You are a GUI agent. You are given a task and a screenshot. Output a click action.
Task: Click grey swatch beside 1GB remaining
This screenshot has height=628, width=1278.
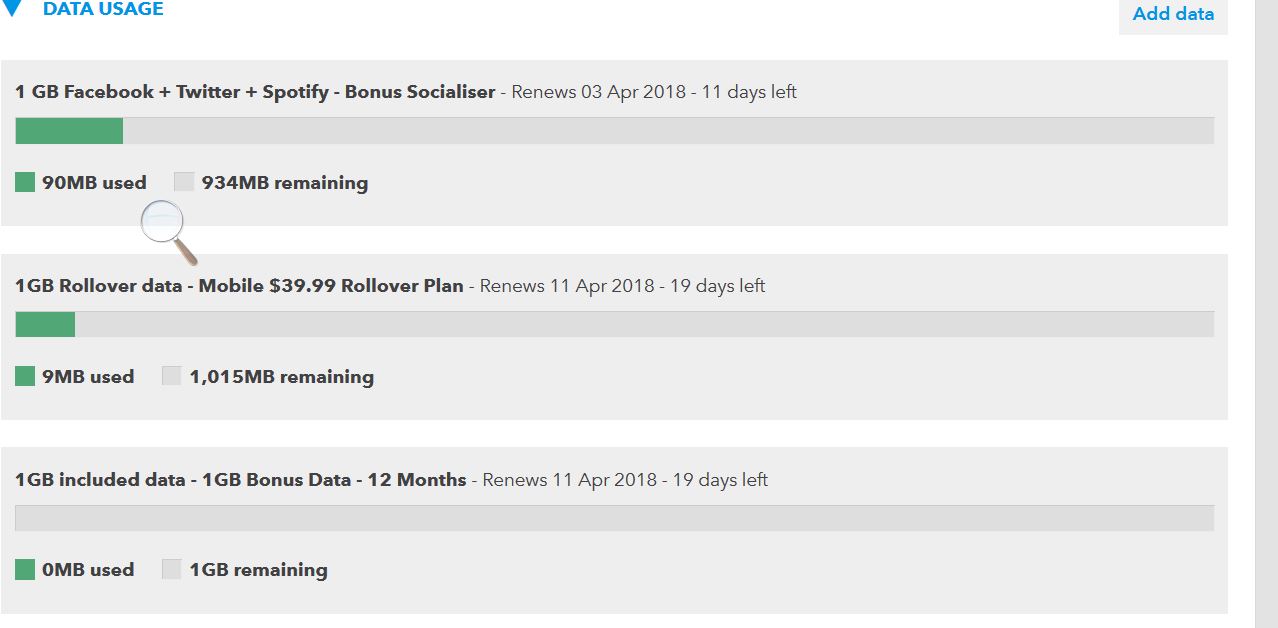tap(172, 569)
